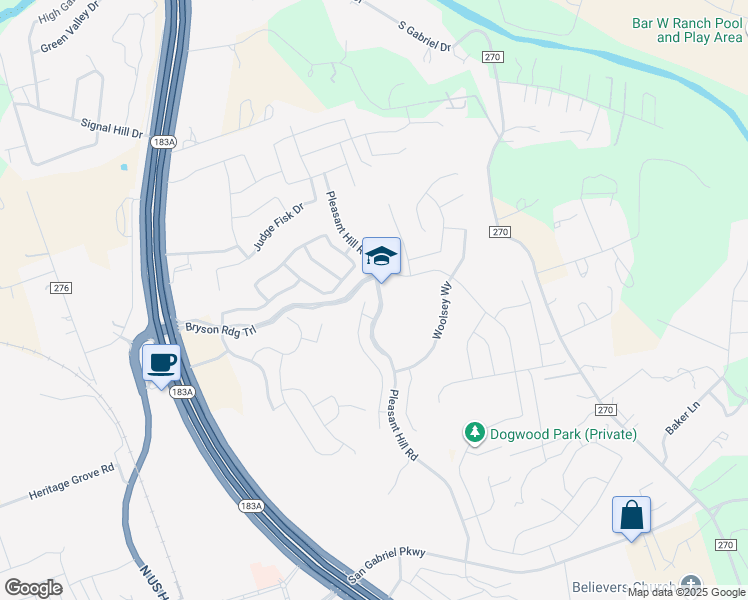Click the 183A highway shield near Signal Hill Dr
Viewport: 748px width, 600px height.
pos(164,142)
